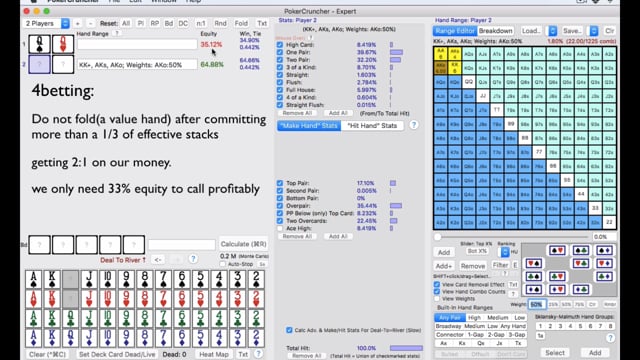Screen dimensions: 640x360
Task: Open help next to Deal To River
Action: point(193,259)
